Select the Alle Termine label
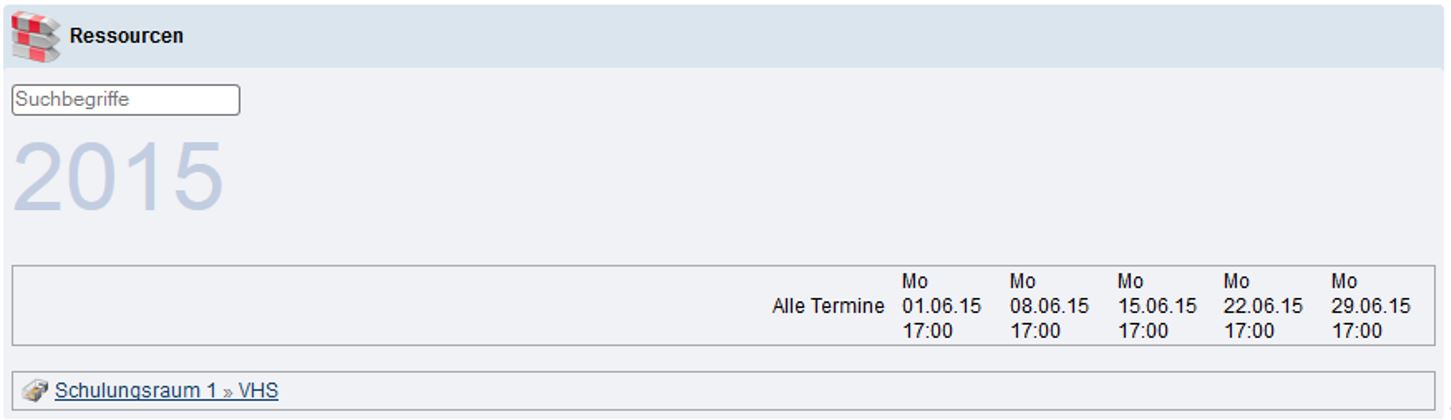Image resolution: width=1451 pixels, height=420 pixels. click(x=828, y=306)
